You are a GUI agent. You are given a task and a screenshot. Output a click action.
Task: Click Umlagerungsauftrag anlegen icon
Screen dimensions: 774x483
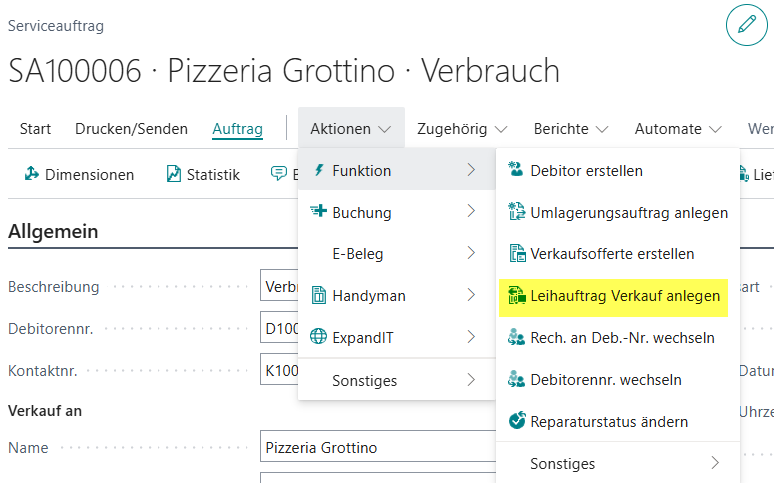[x=517, y=212]
